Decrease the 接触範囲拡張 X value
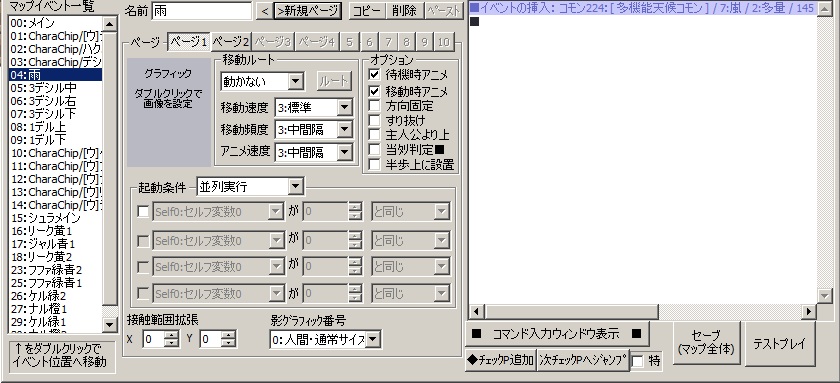Screen dimensions: 840x383 pos(171,343)
